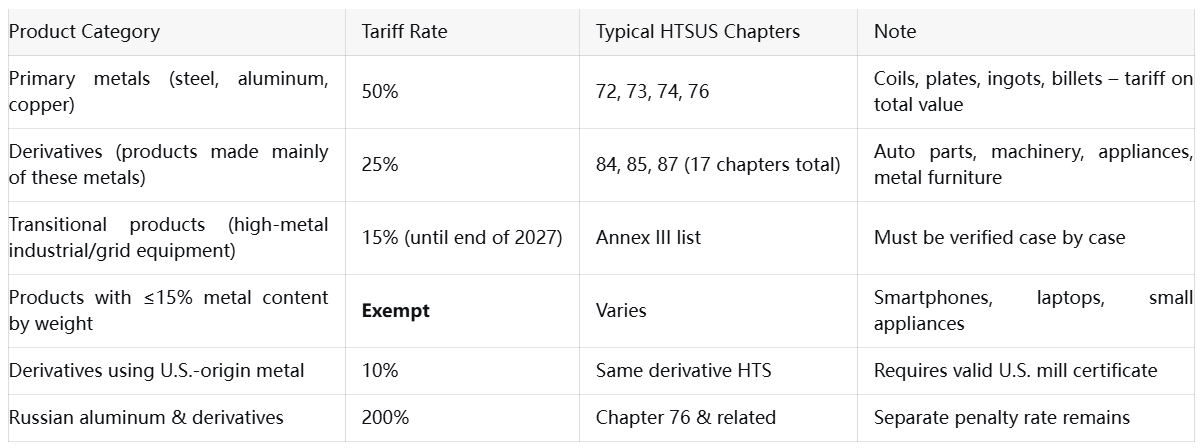Viewport: 1201px width, 448px height.
Task: Click the Product Category column header
Action: (x=84, y=32)
